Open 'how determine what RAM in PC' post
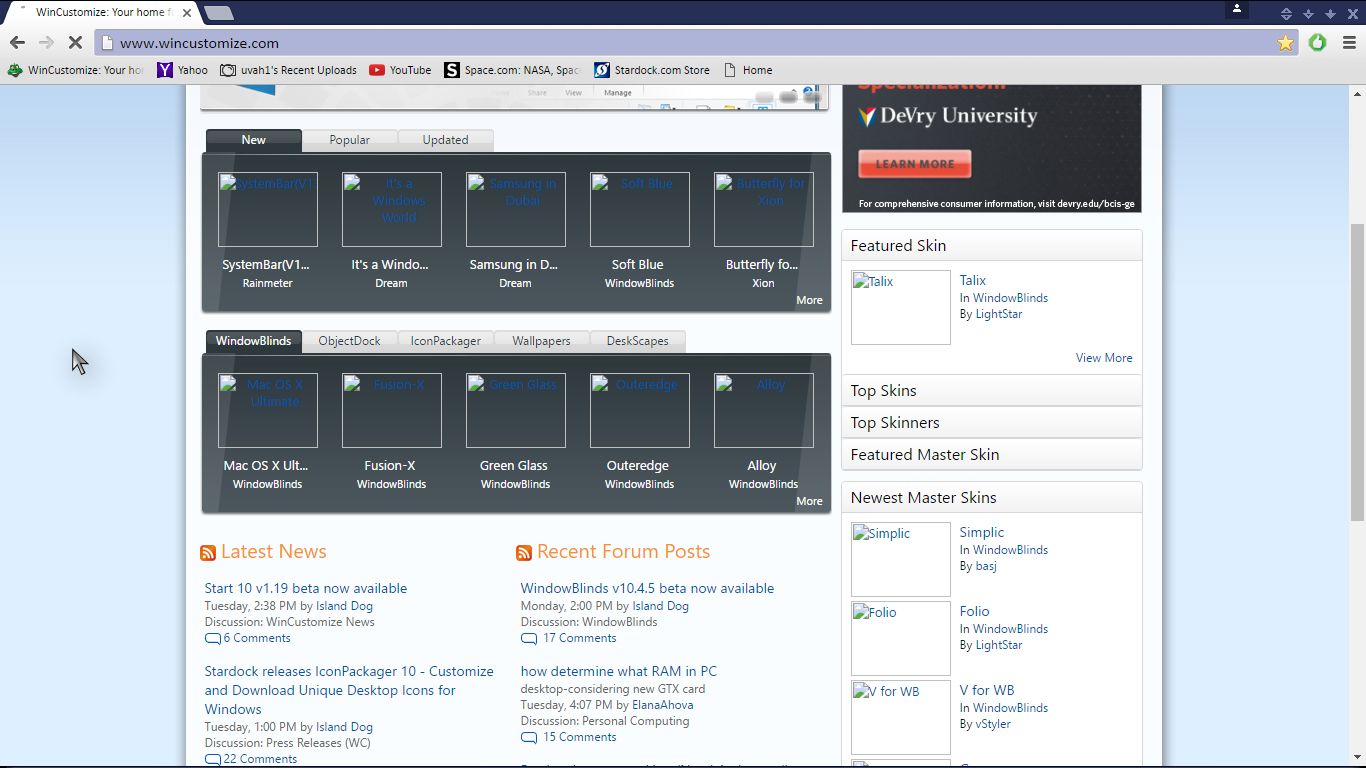Screen dimensions: 1366x768 pos(619,671)
